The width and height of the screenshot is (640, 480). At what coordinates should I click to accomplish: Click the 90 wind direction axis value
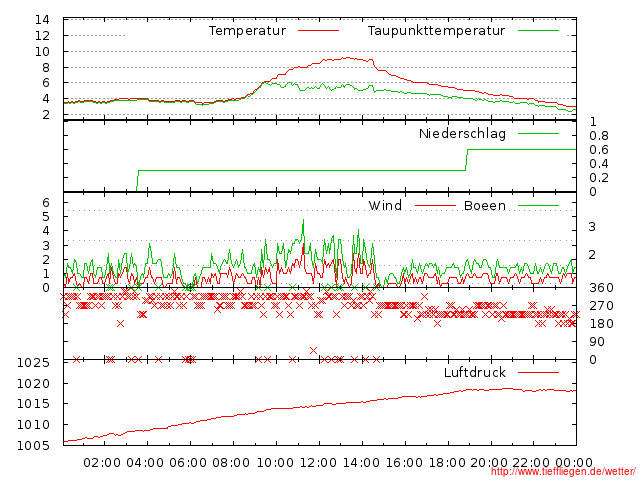[597, 342]
